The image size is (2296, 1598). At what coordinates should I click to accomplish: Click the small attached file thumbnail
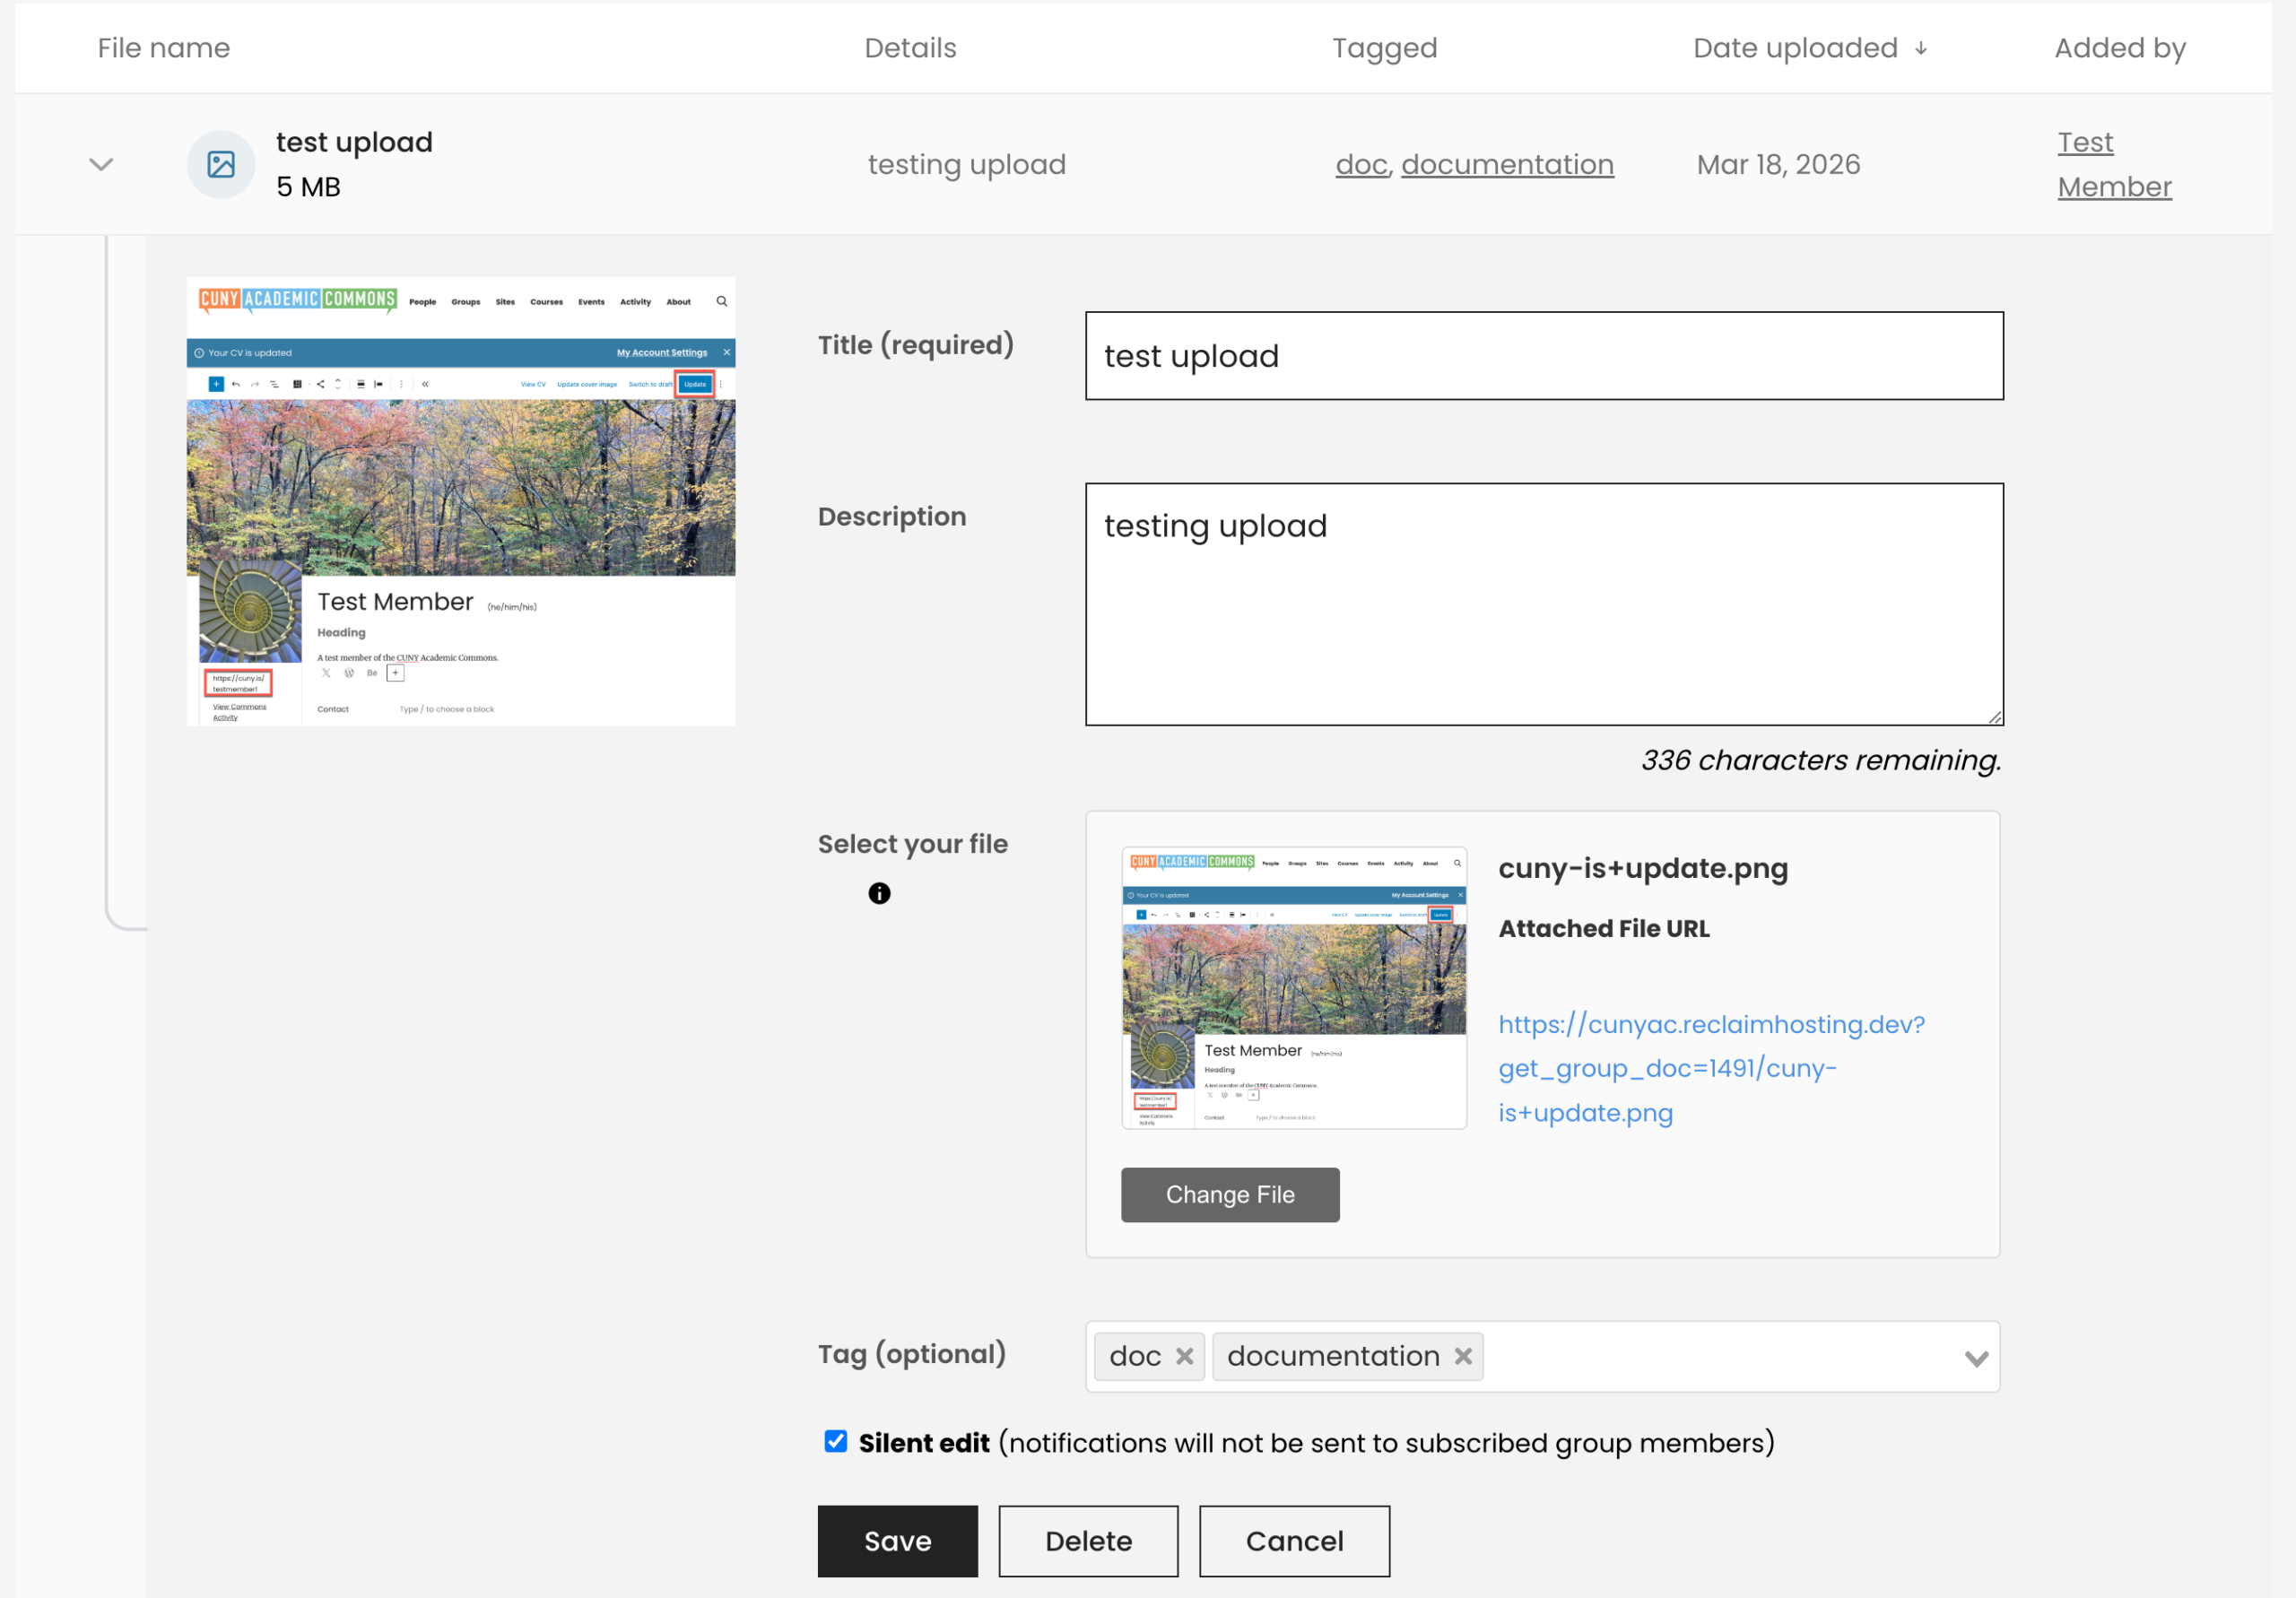click(x=1294, y=988)
